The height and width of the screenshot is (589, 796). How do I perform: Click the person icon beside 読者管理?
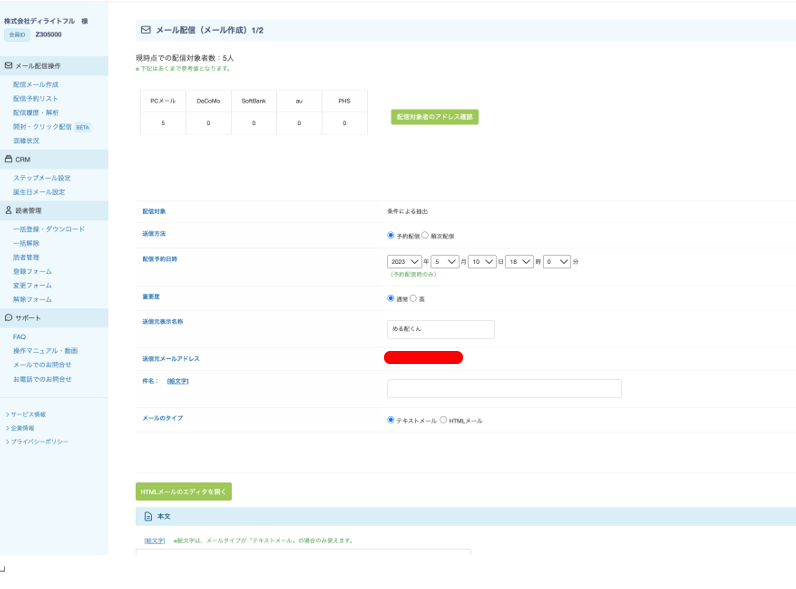(x=9, y=210)
